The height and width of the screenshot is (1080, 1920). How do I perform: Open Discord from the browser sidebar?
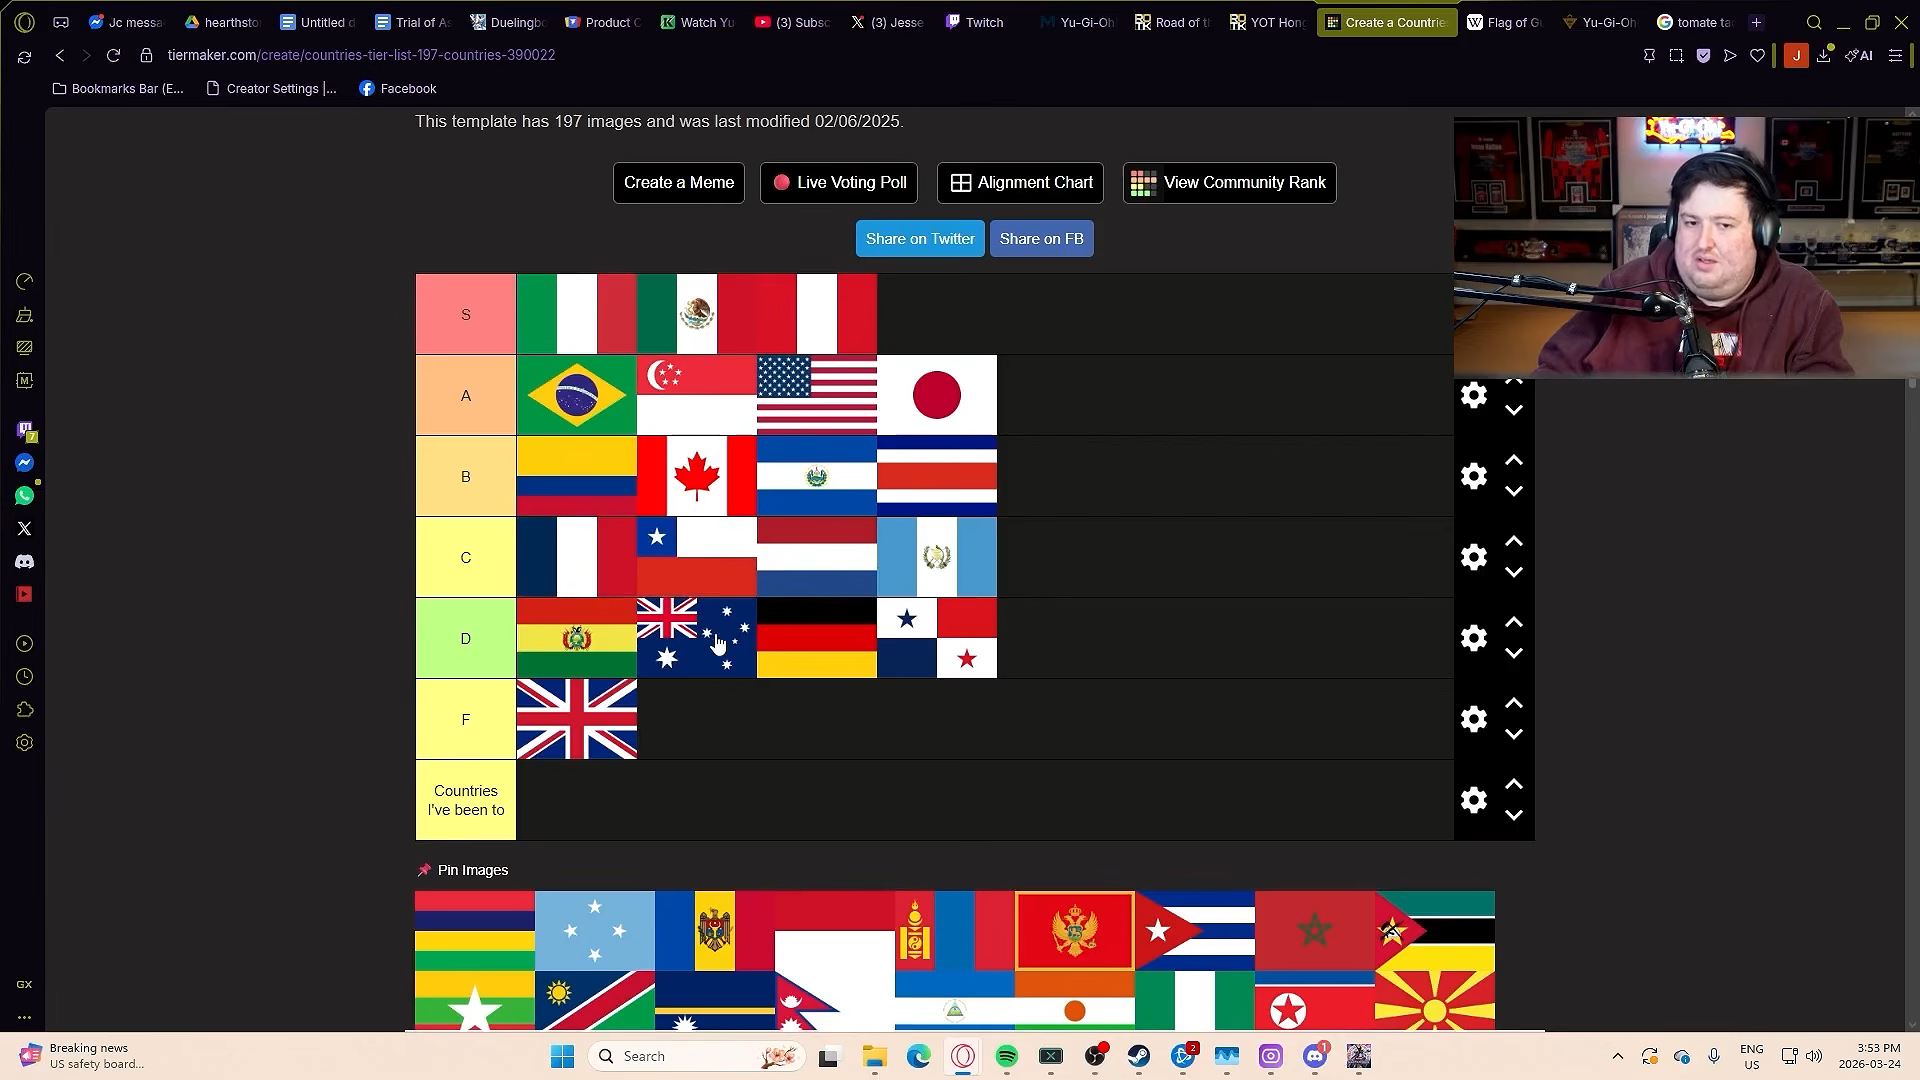pyautogui.click(x=25, y=562)
